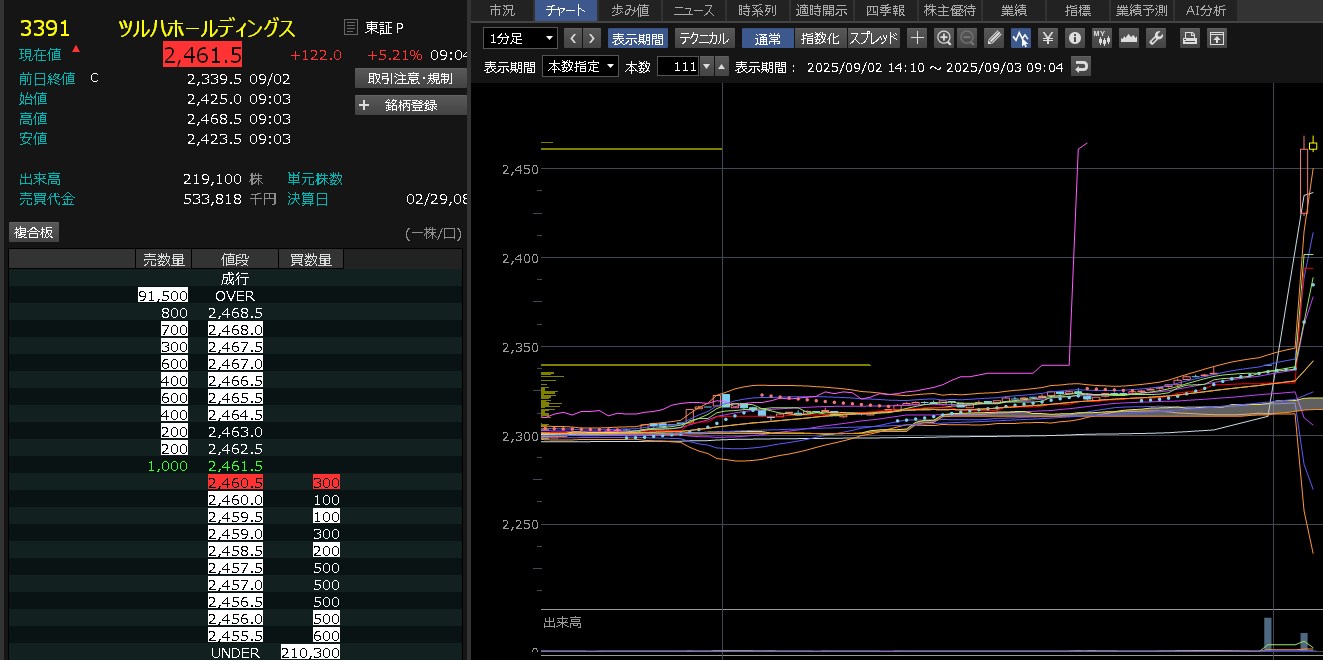The height and width of the screenshot is (660, 1323).
Task: Click the red highlighted 2,460.5 bid price
Action: pyautogui.click(x=236, y=483)
